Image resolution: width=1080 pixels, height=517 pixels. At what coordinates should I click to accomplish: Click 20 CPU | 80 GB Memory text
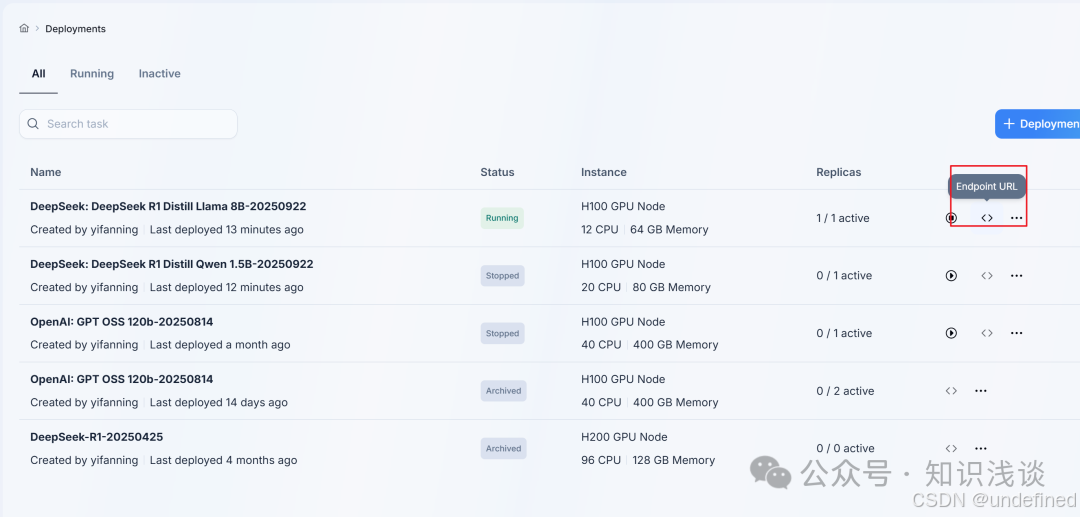click(x=646, y=287)
